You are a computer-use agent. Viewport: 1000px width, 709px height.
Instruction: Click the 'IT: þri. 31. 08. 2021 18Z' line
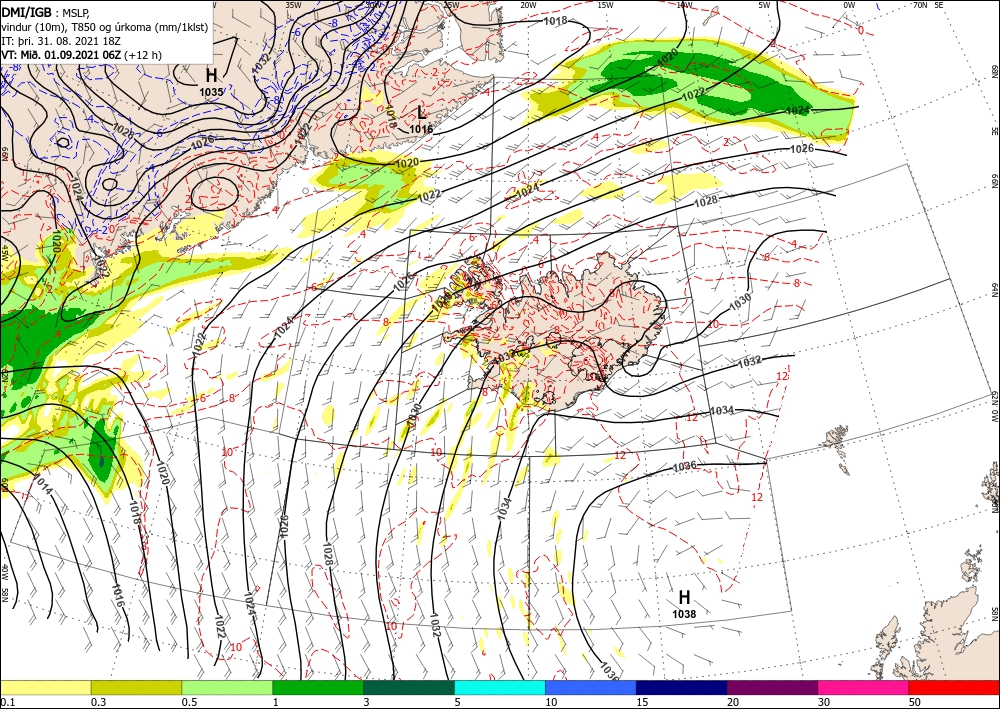pyautogui.click(x=61, y=41)
